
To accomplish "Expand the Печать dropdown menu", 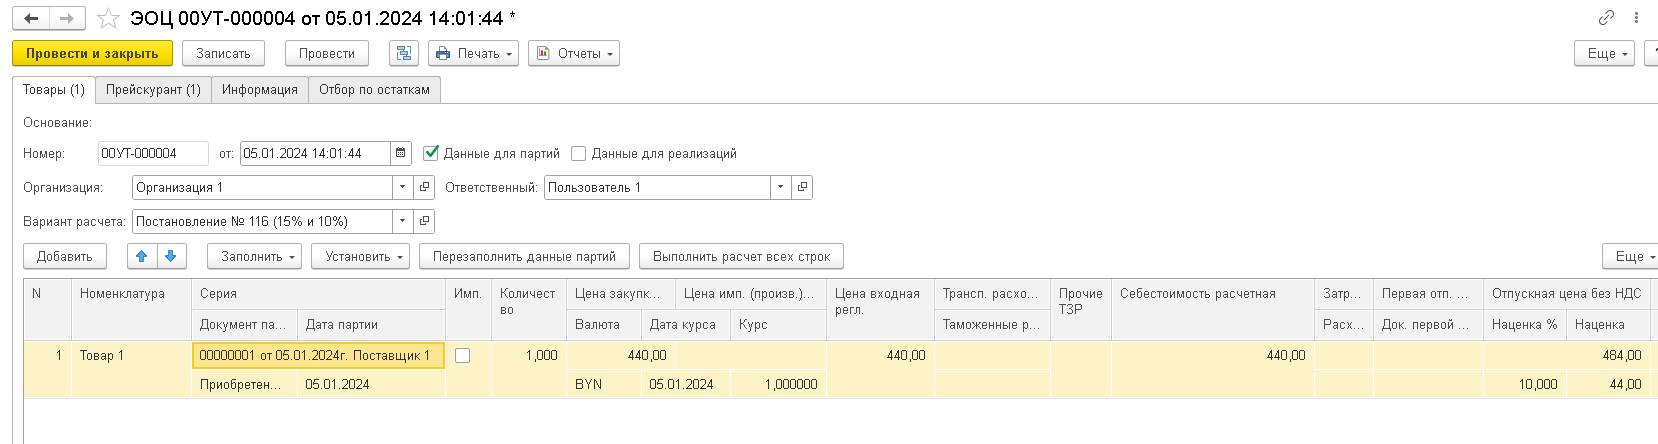I will click(x=473, y=53).
